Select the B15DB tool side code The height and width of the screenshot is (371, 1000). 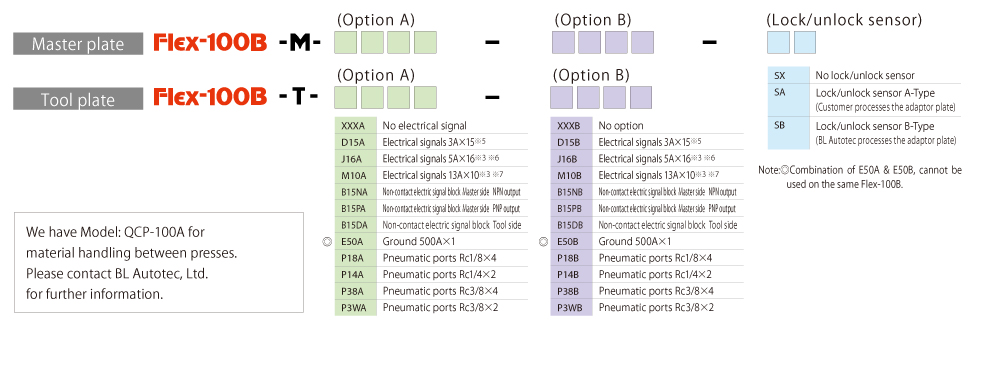571,225
